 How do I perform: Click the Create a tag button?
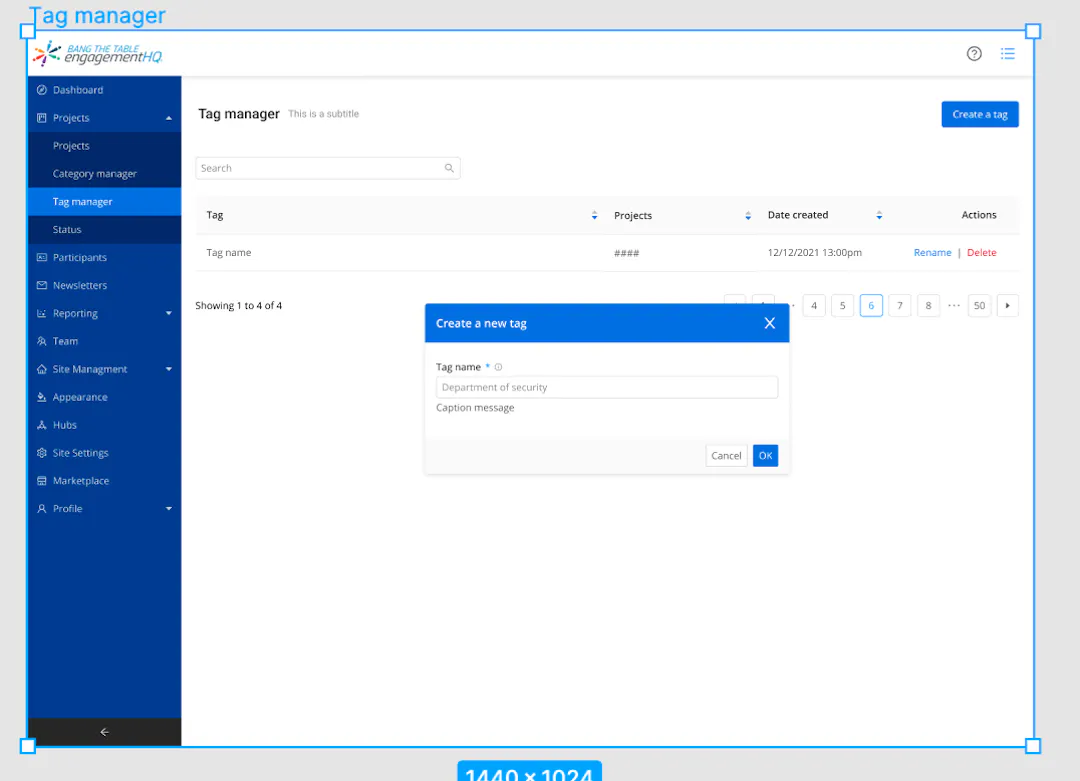point(979,115)
